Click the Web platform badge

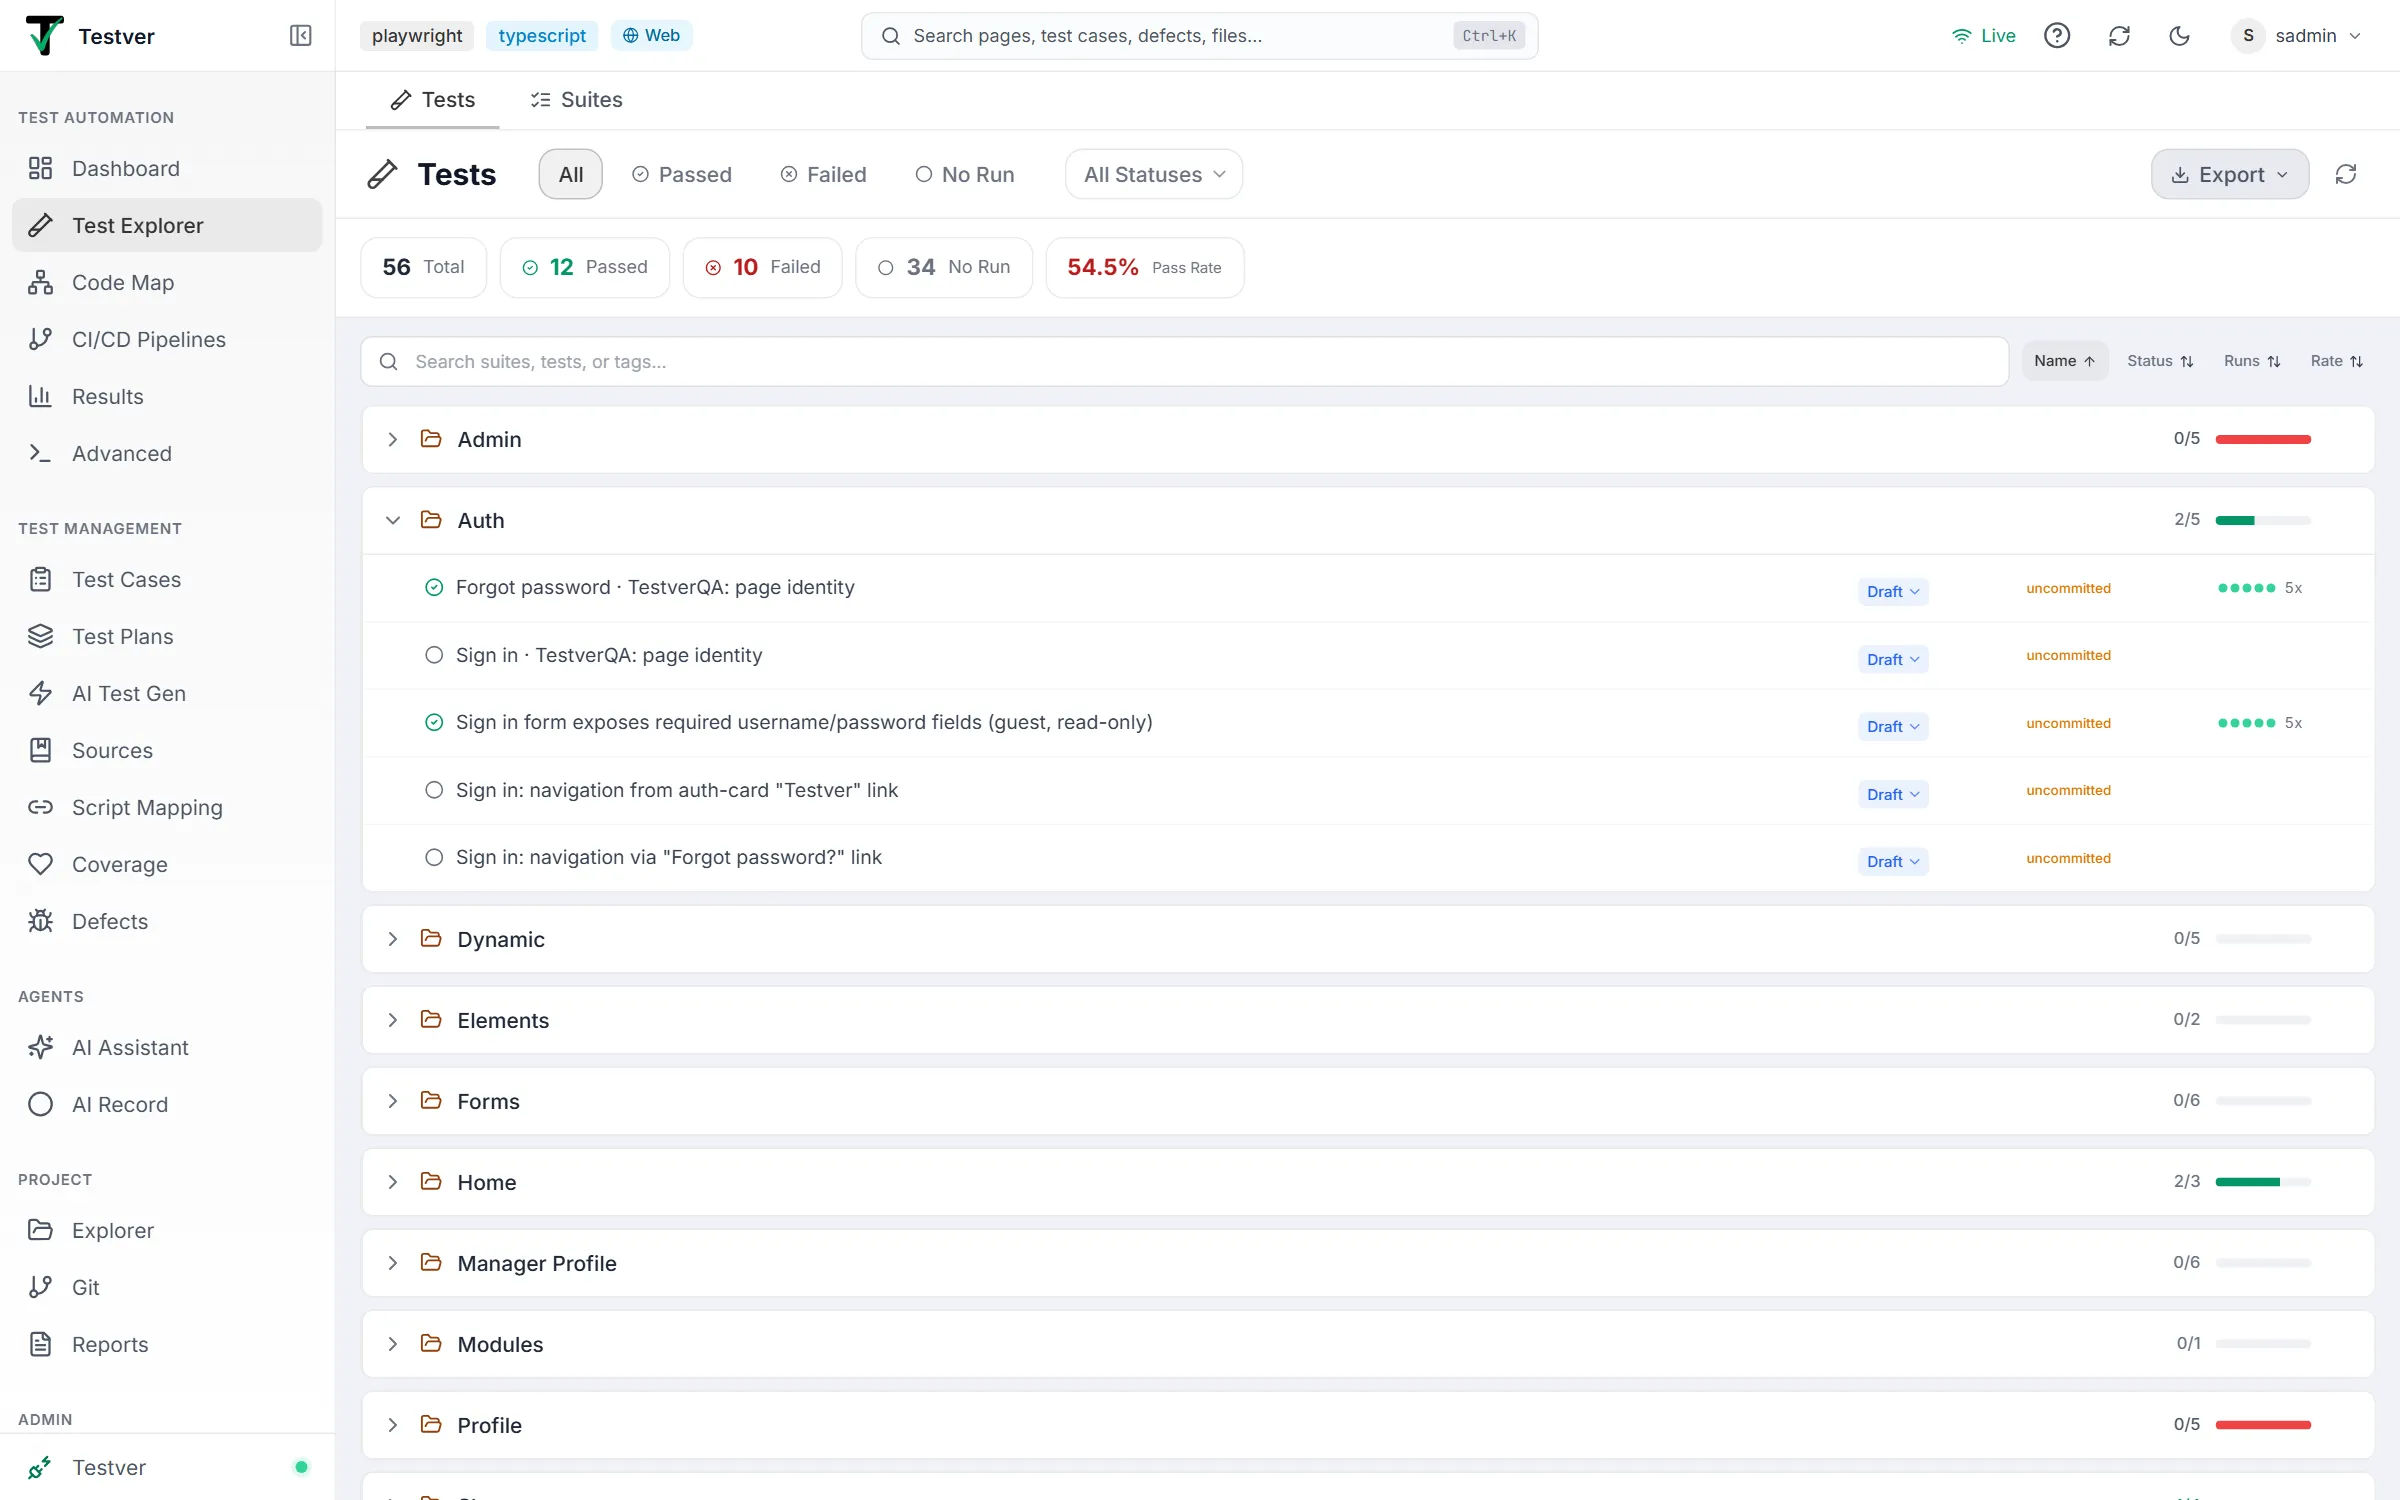click(x=651, y=35)
